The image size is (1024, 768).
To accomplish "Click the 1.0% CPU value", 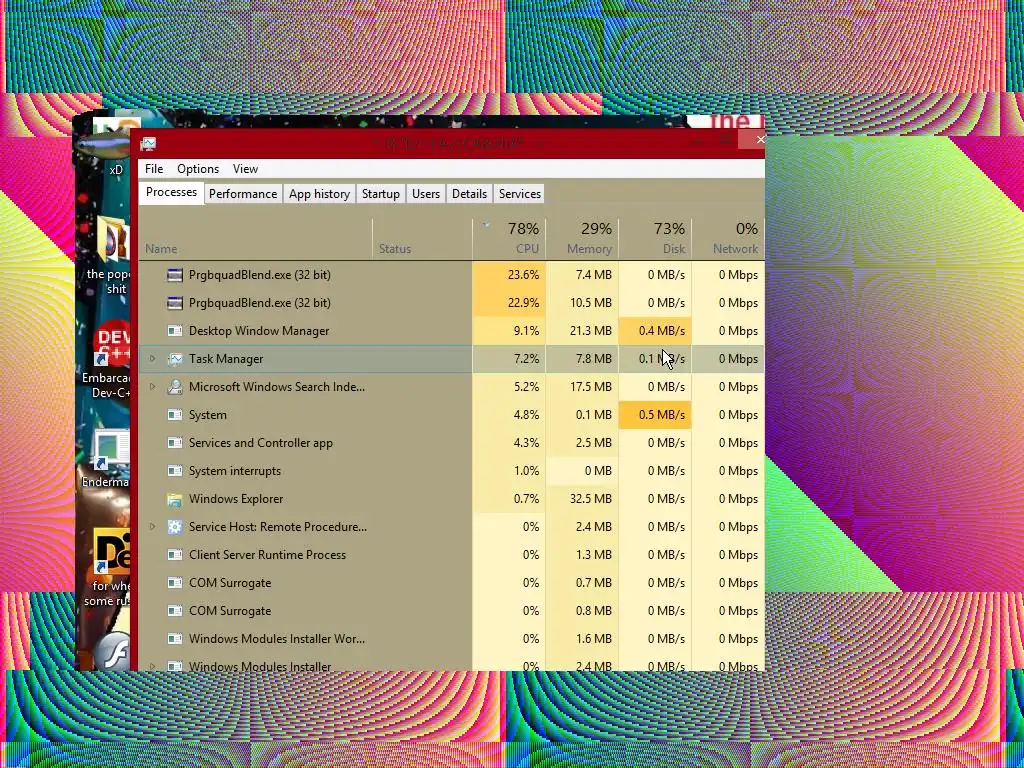I will coord(526,471).
